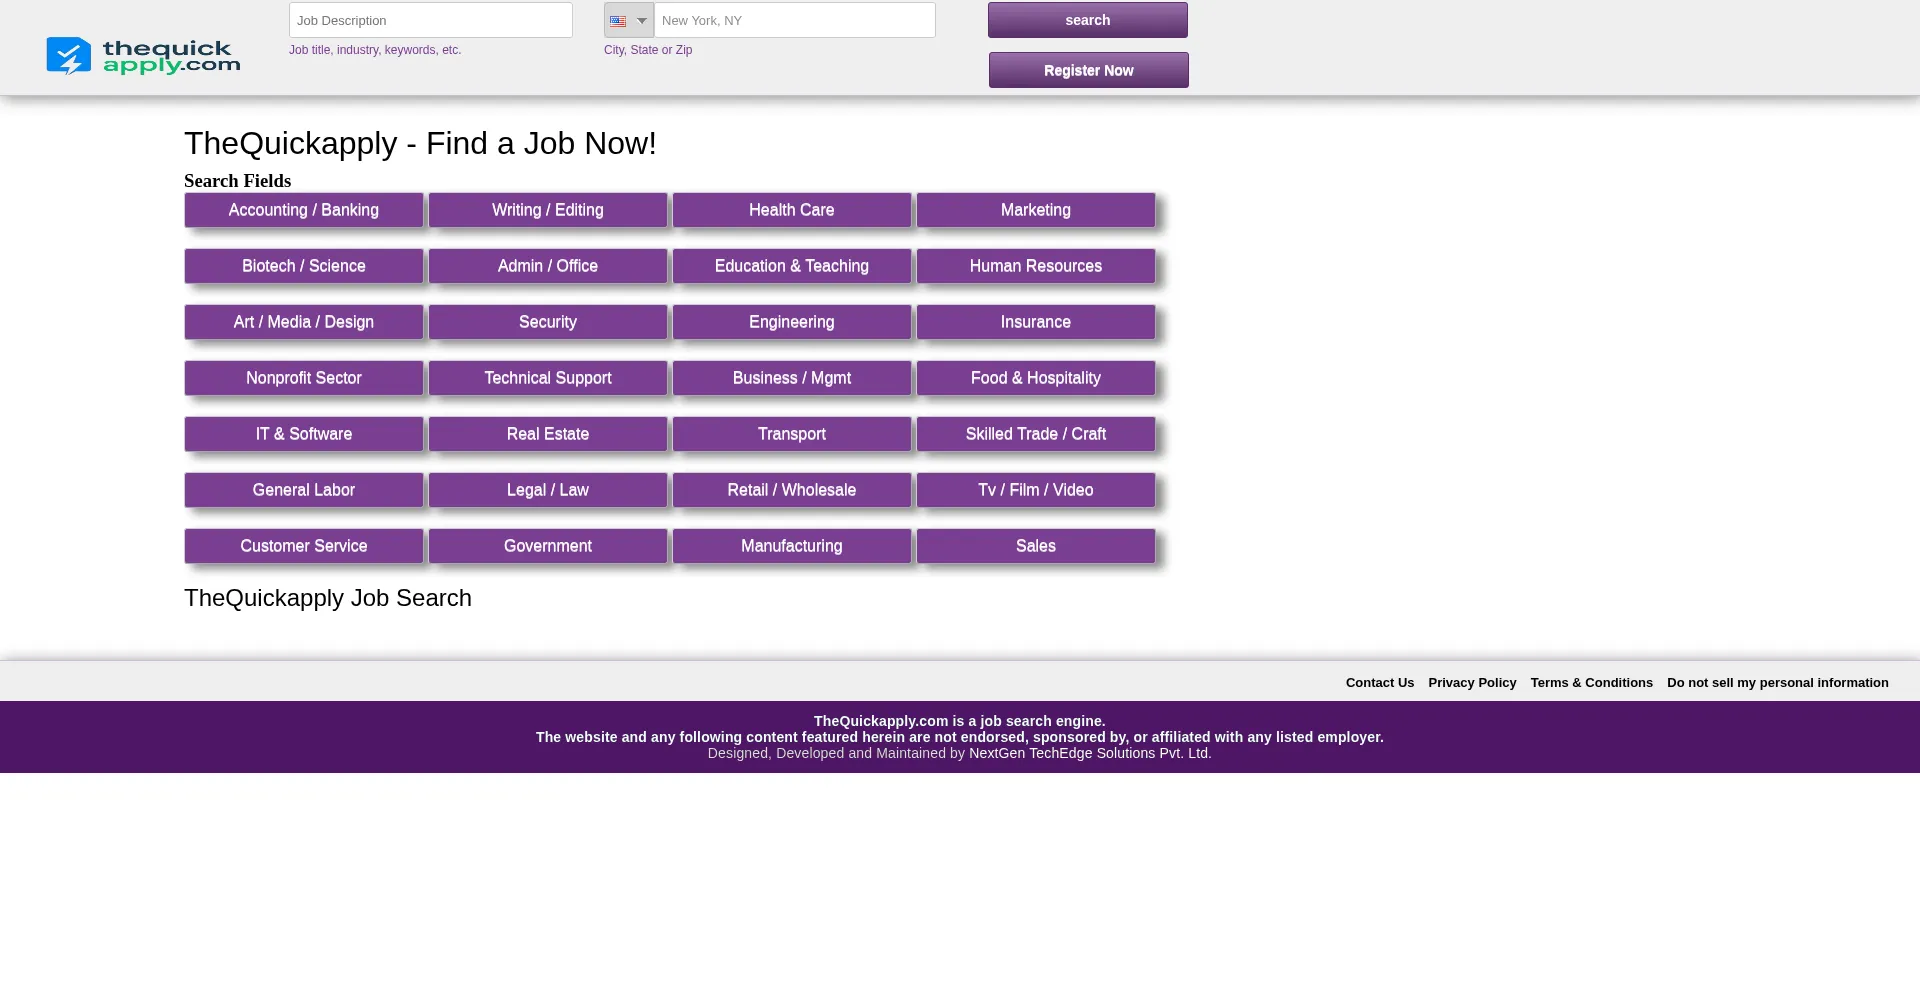Click the thequickapply.com logo
This screenshot has width=1920, height=993.
[143, 56]
